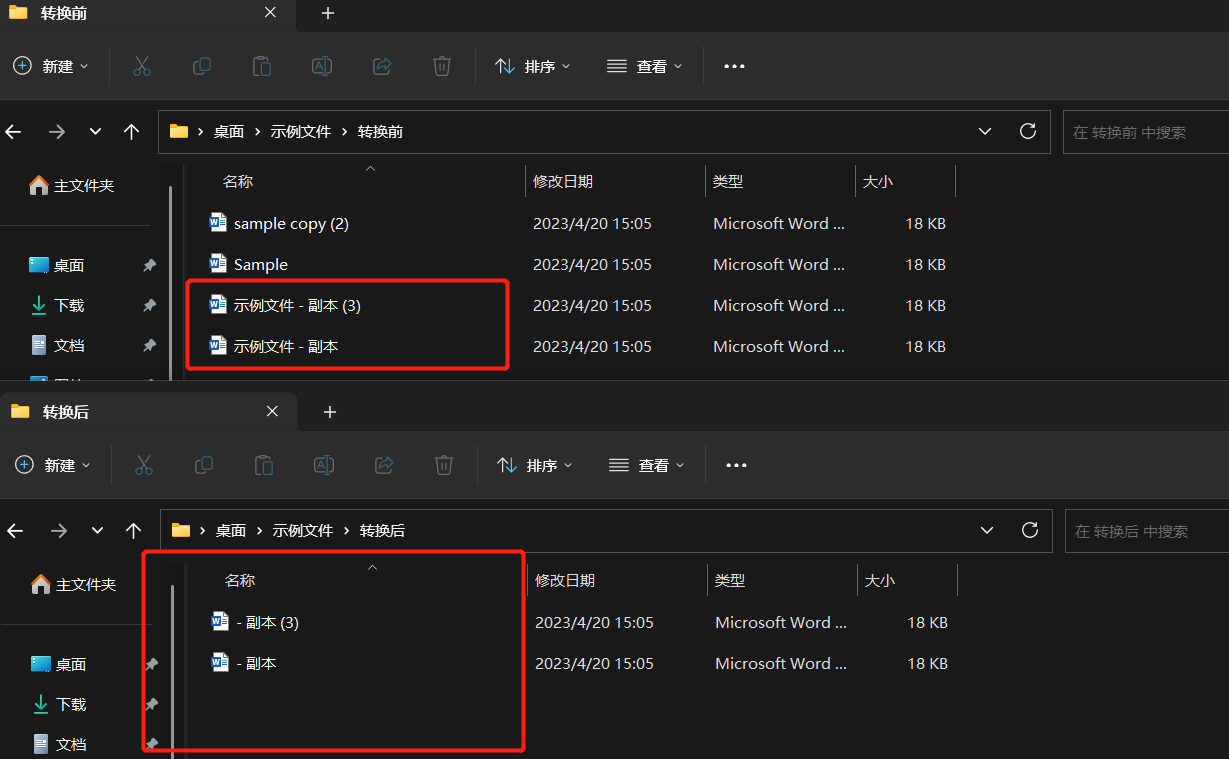This screenshot has width=1229, height=759.
Task: Open the 排序 dropdown in 转换前 window
Action: coord(533,66)
